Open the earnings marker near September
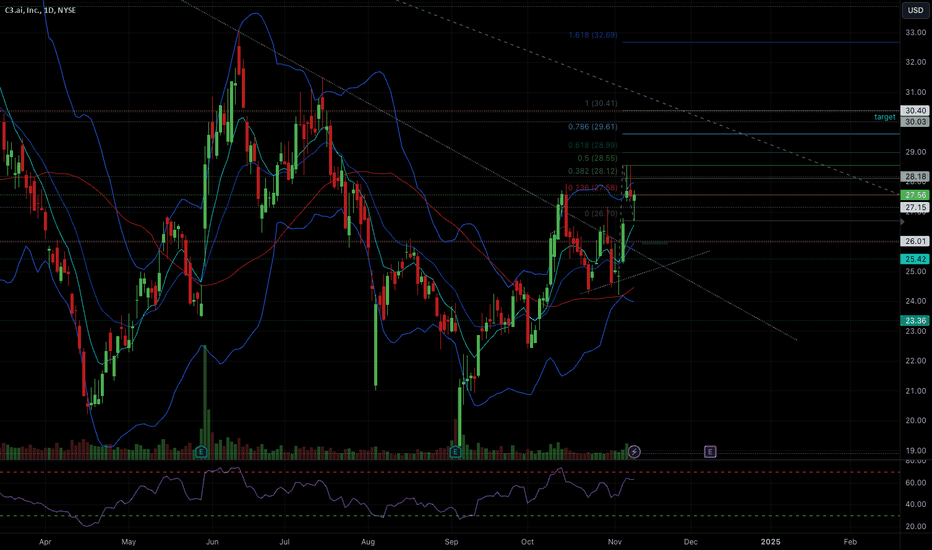 [x=455, y=452]
